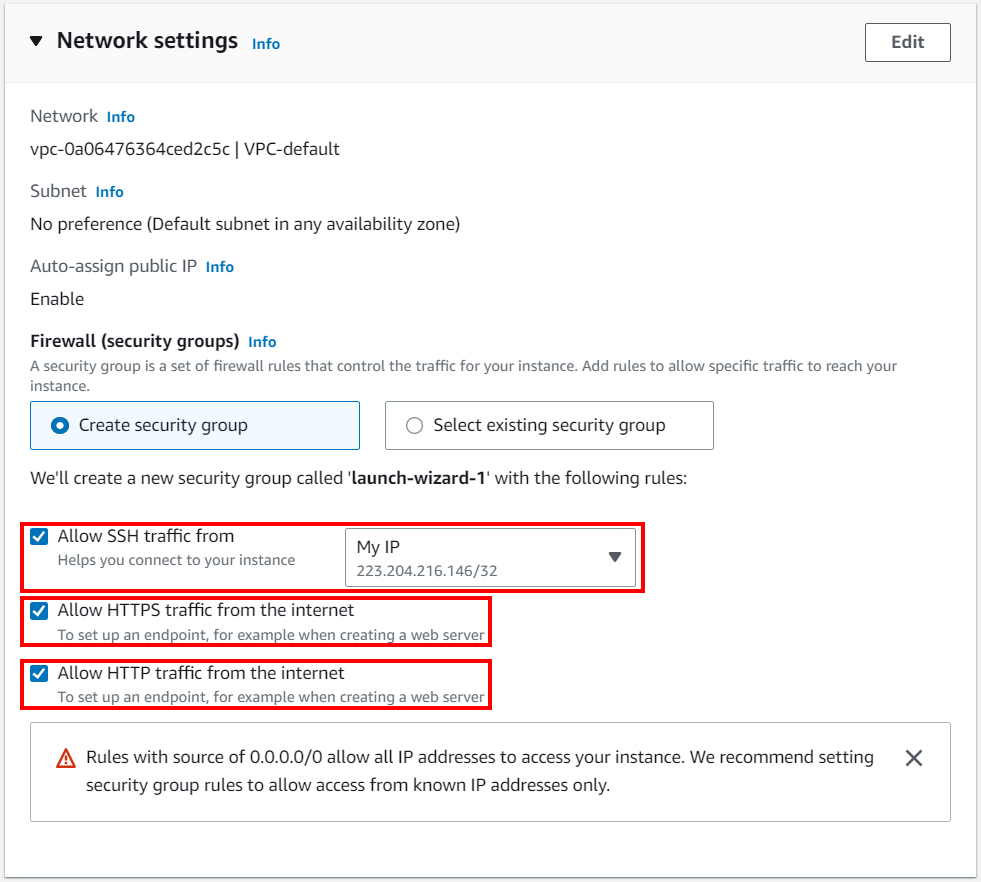Uncheck Allow HTTPS traffic from the internet
This screenshot has width=981, height=882.
click(x=39, y=611)
